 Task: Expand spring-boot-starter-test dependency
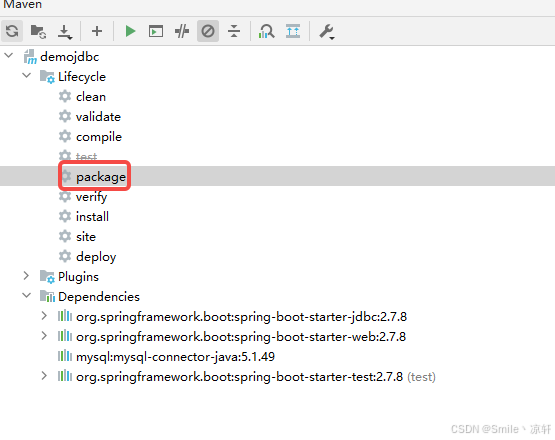[x=44, y=376]
